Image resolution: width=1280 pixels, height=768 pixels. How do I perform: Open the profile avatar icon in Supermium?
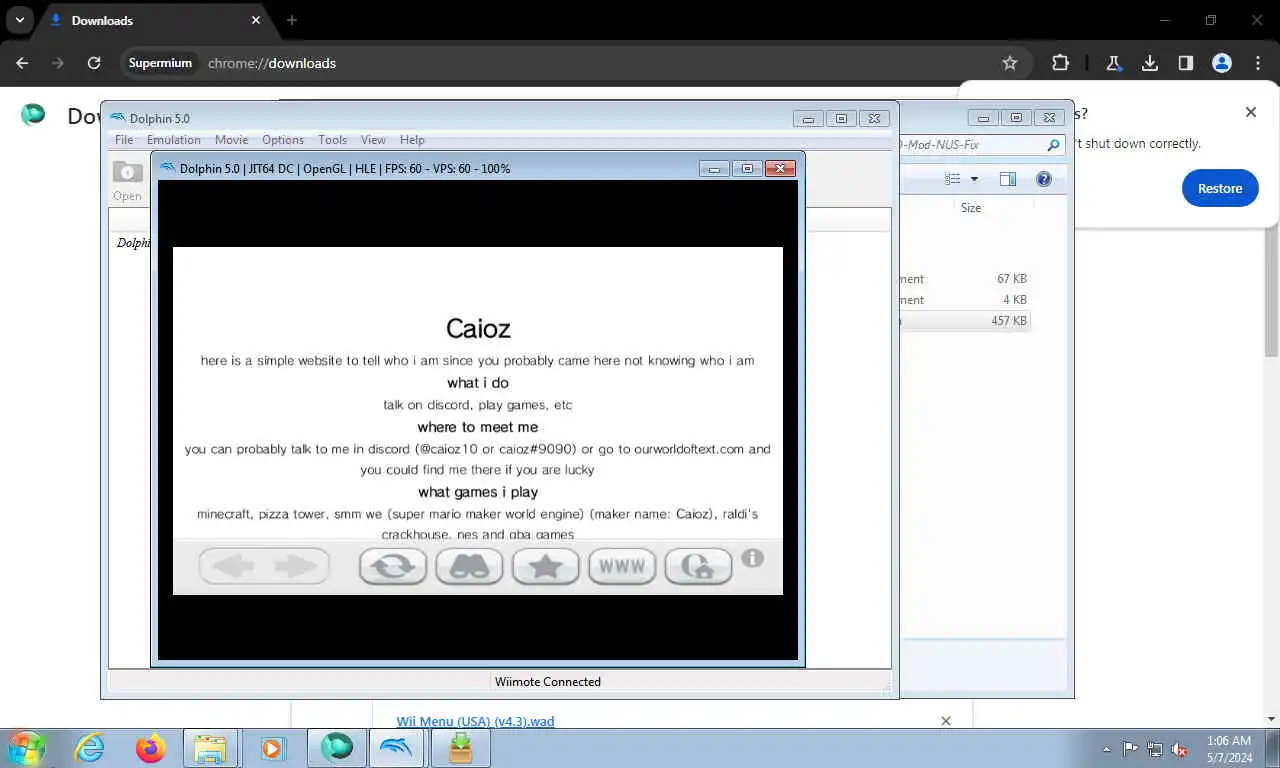click(x=1222, y=63)
